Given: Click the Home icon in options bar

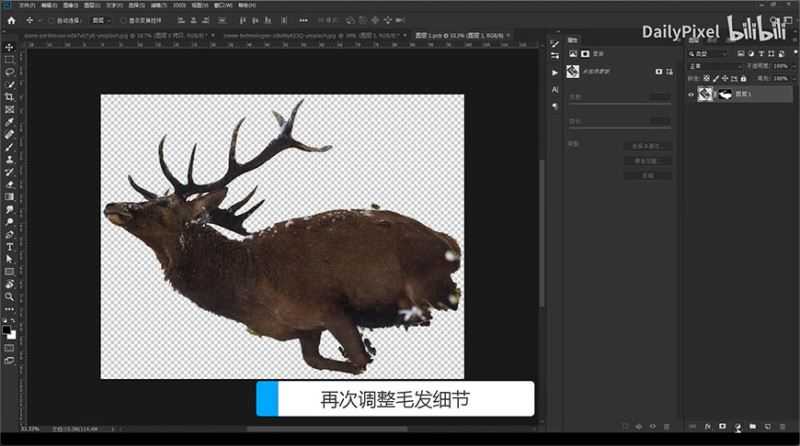Looking at the screenshot, I should click(11, 20).
